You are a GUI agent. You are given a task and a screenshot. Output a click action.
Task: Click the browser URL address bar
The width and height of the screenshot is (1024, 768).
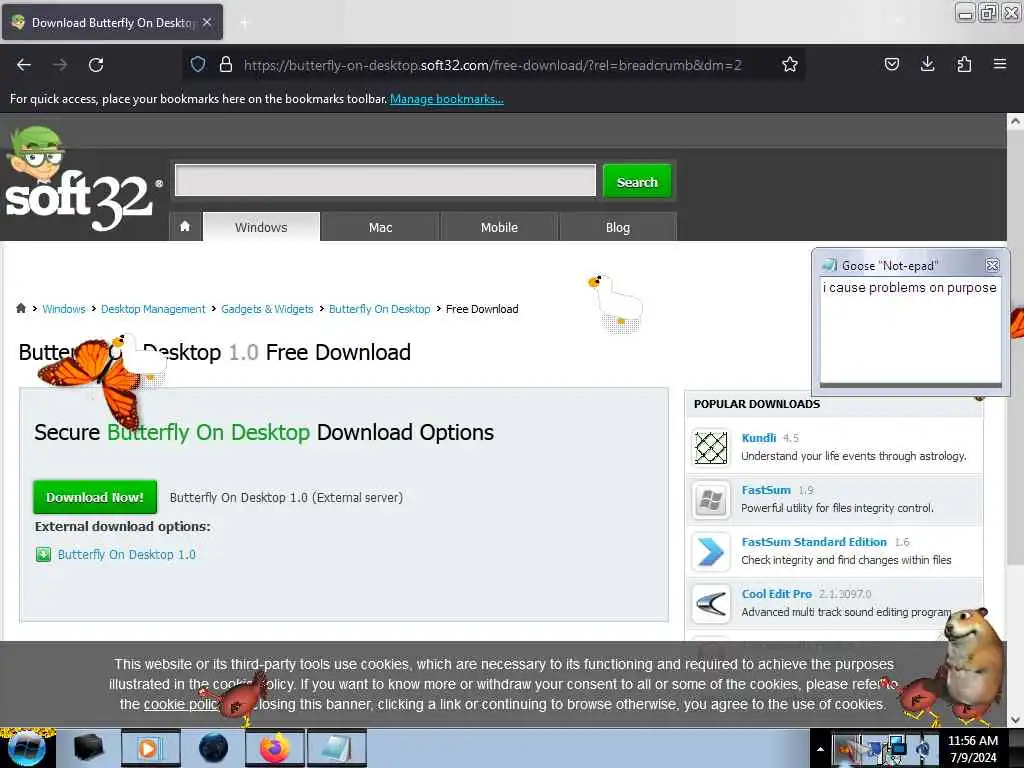pos(492,65)
